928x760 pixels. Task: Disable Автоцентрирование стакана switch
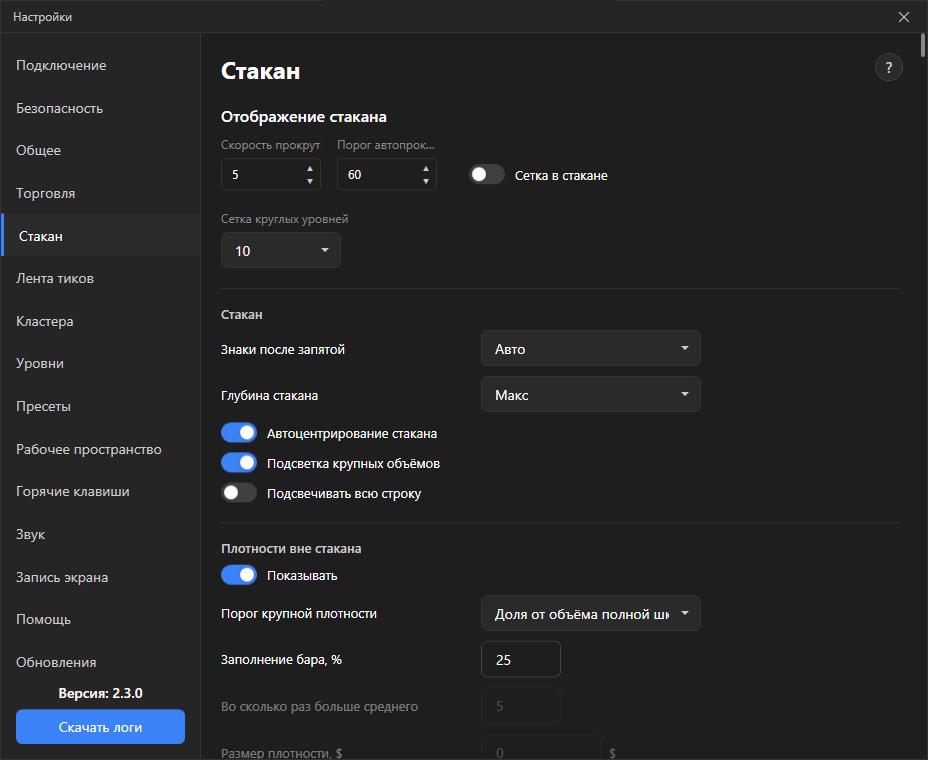coord(239,433)
